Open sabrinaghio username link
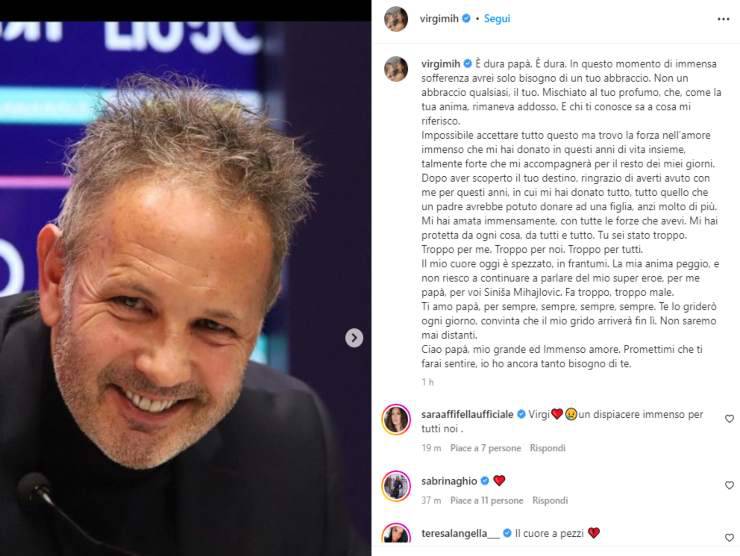Viewport: 740px width, 556px height. (449, 481)
